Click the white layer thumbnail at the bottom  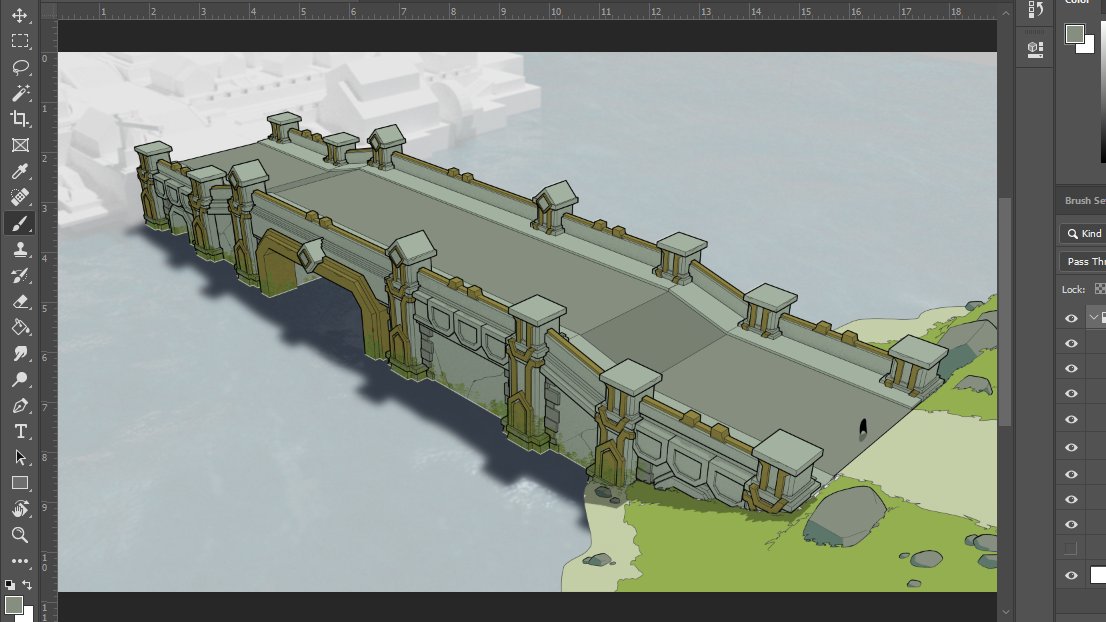point(1098,575)
